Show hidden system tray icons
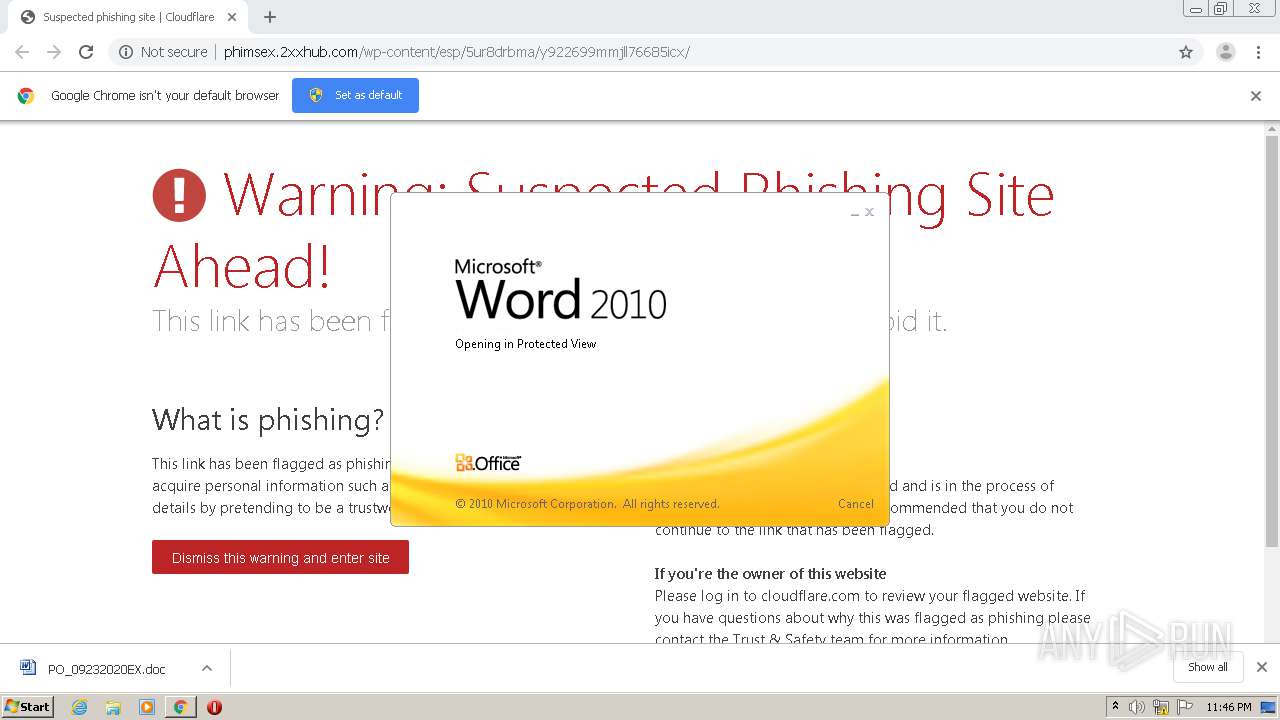 coord(1116,707)
